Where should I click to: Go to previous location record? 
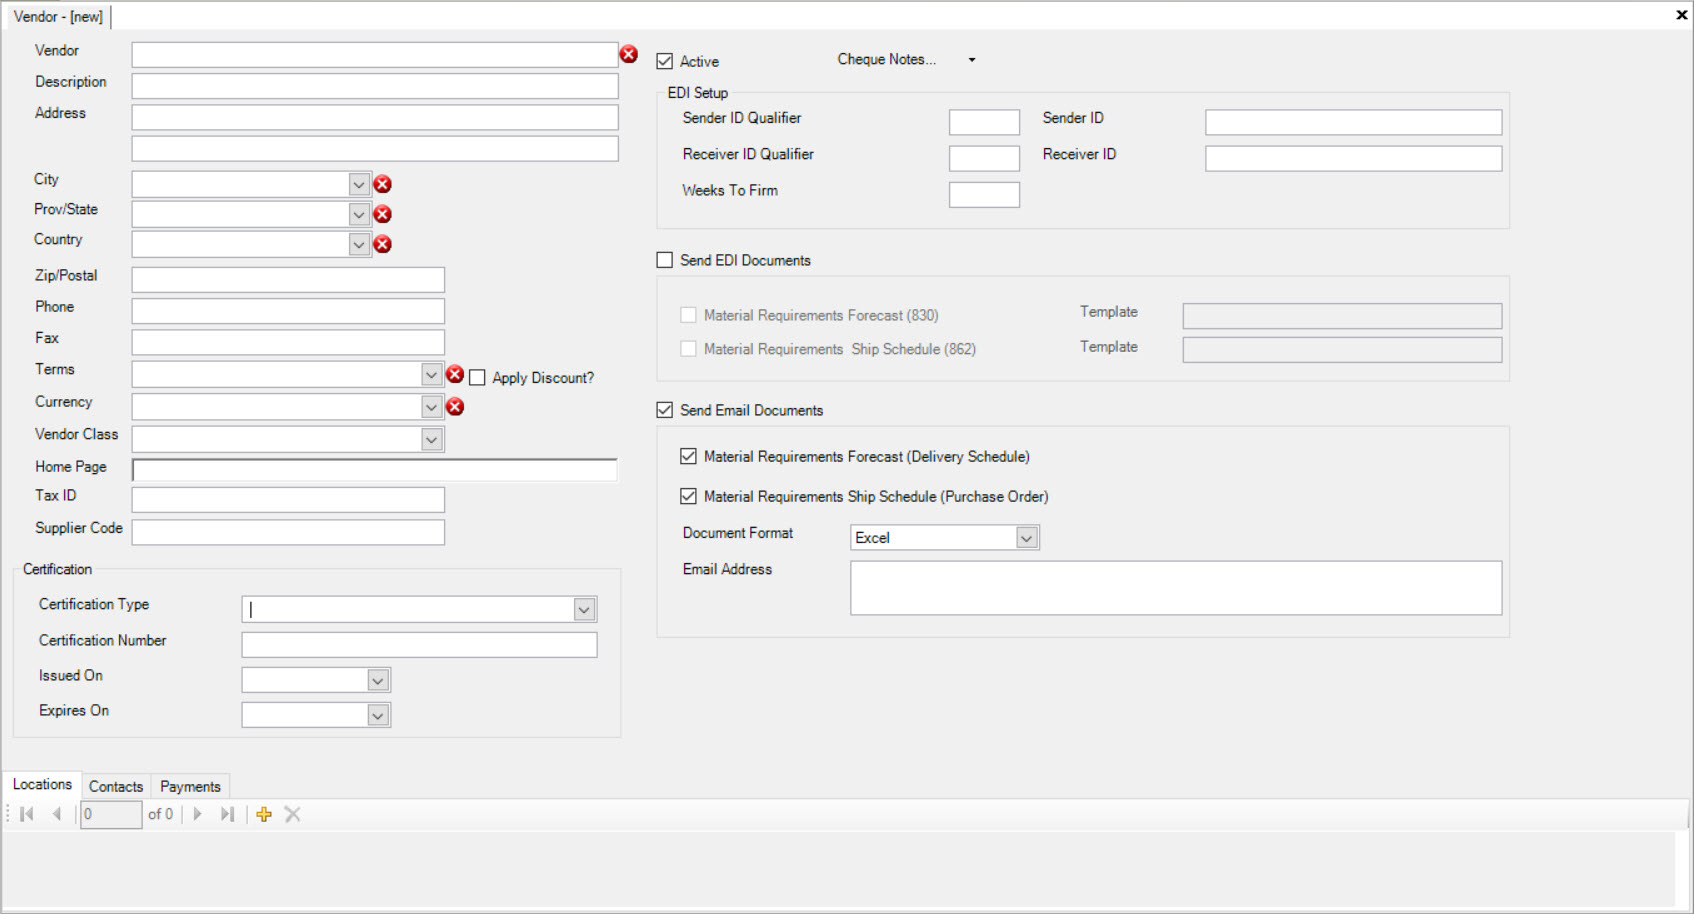58,814
